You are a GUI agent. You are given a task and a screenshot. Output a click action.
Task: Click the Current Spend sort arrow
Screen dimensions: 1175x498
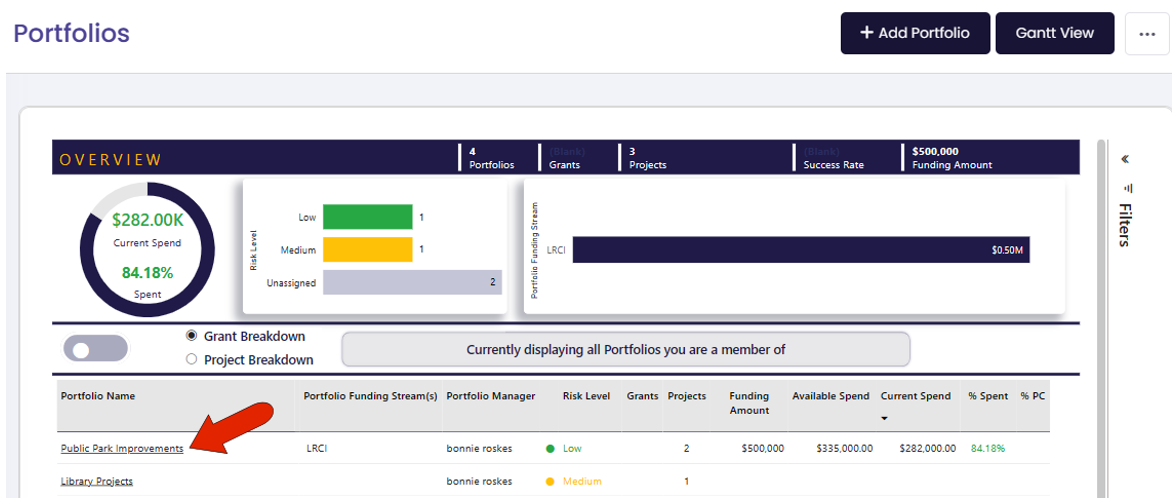coord(884,419)
